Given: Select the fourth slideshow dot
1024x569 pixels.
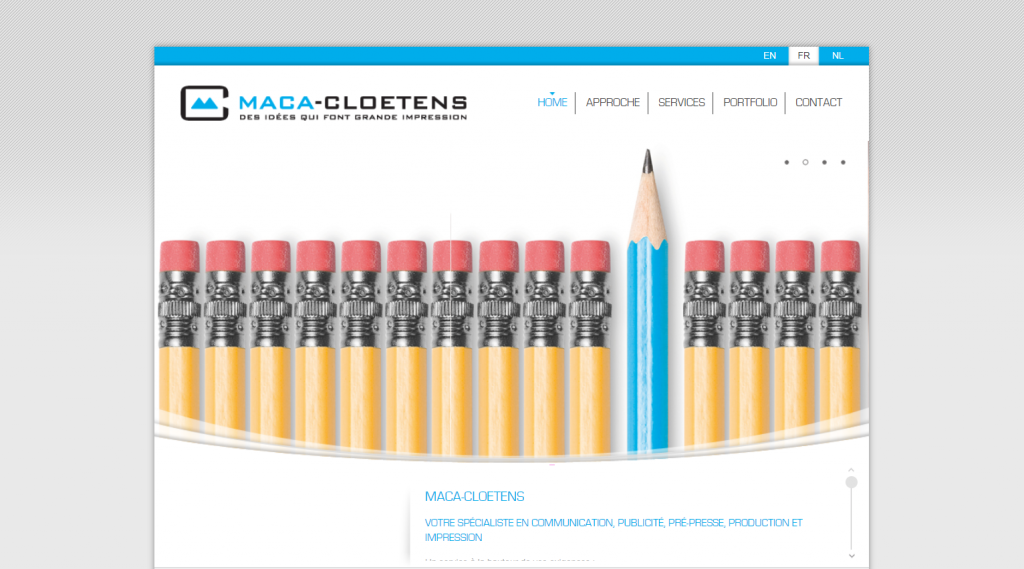Looking at the screenshot, I should coord(843,162).
